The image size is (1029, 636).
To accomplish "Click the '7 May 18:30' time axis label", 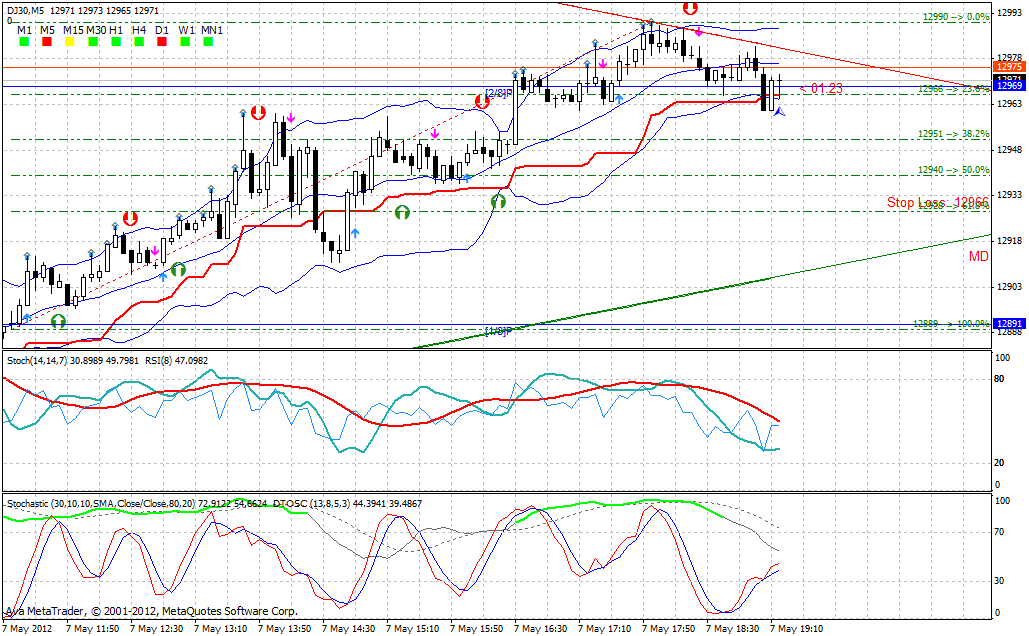I will point(732,629).
